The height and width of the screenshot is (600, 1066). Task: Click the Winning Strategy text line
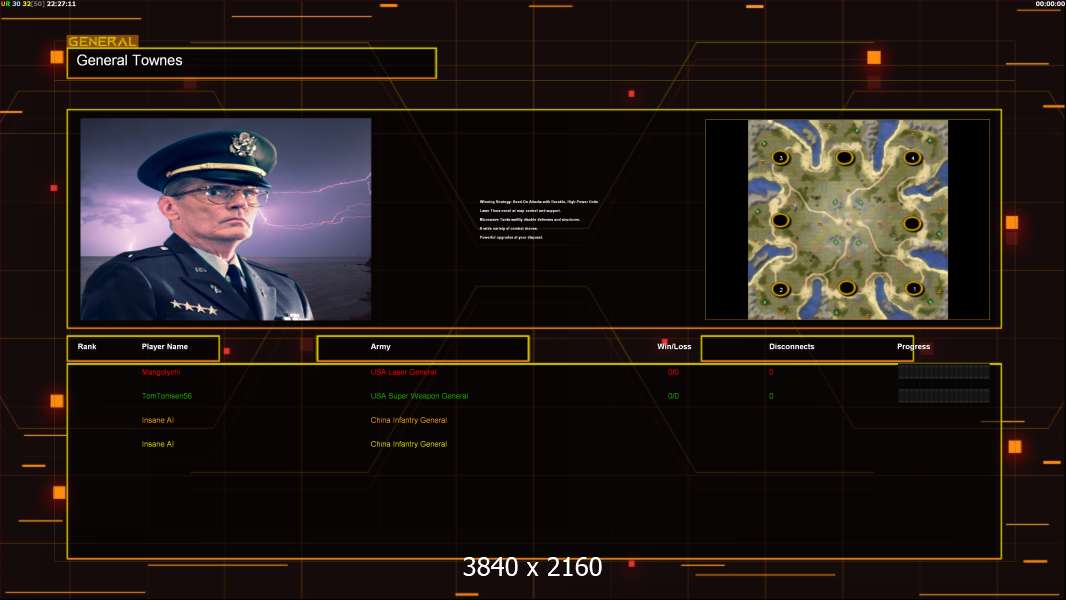[538, 202]
